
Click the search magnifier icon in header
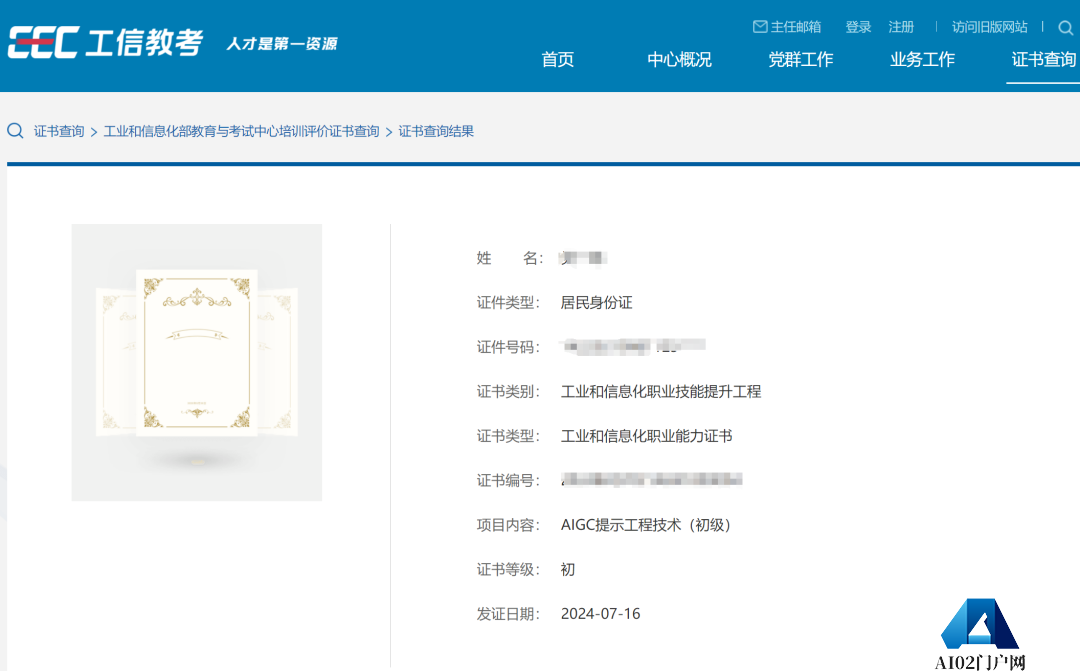point(1066,28)
